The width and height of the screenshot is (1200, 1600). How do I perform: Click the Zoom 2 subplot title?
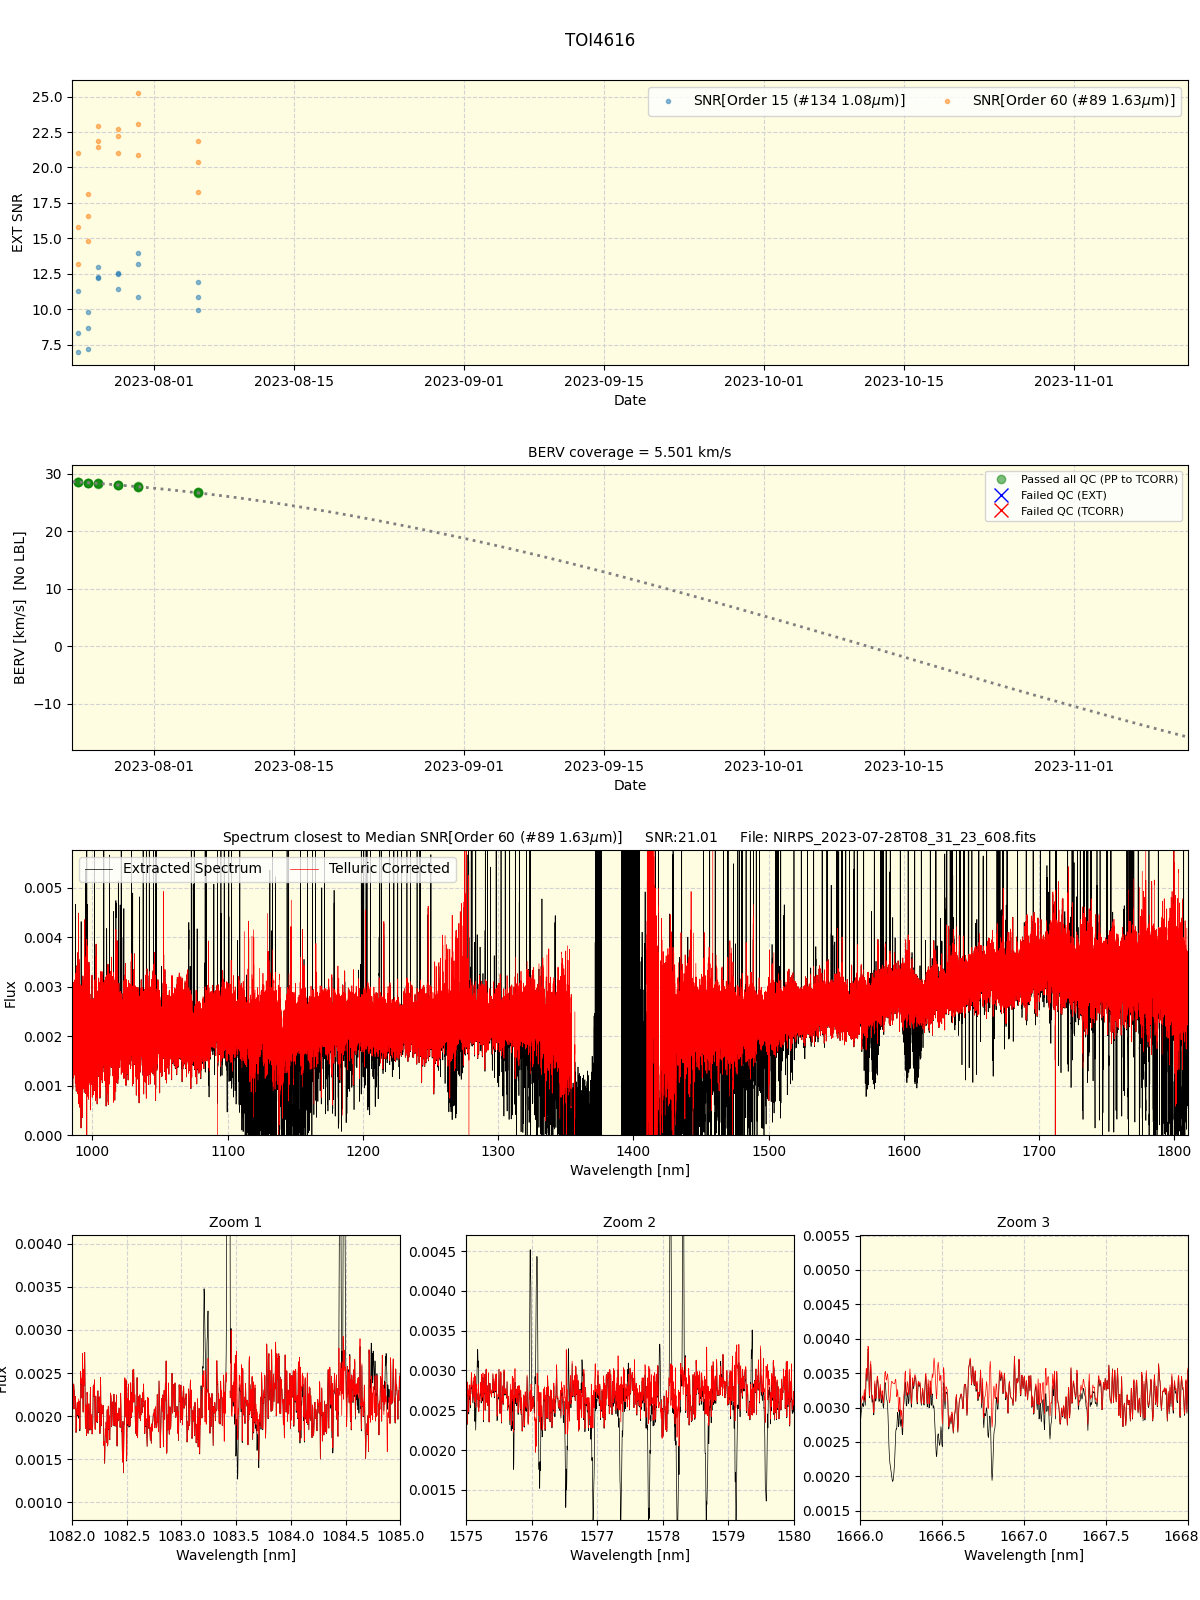click(x=630, y=1222)
